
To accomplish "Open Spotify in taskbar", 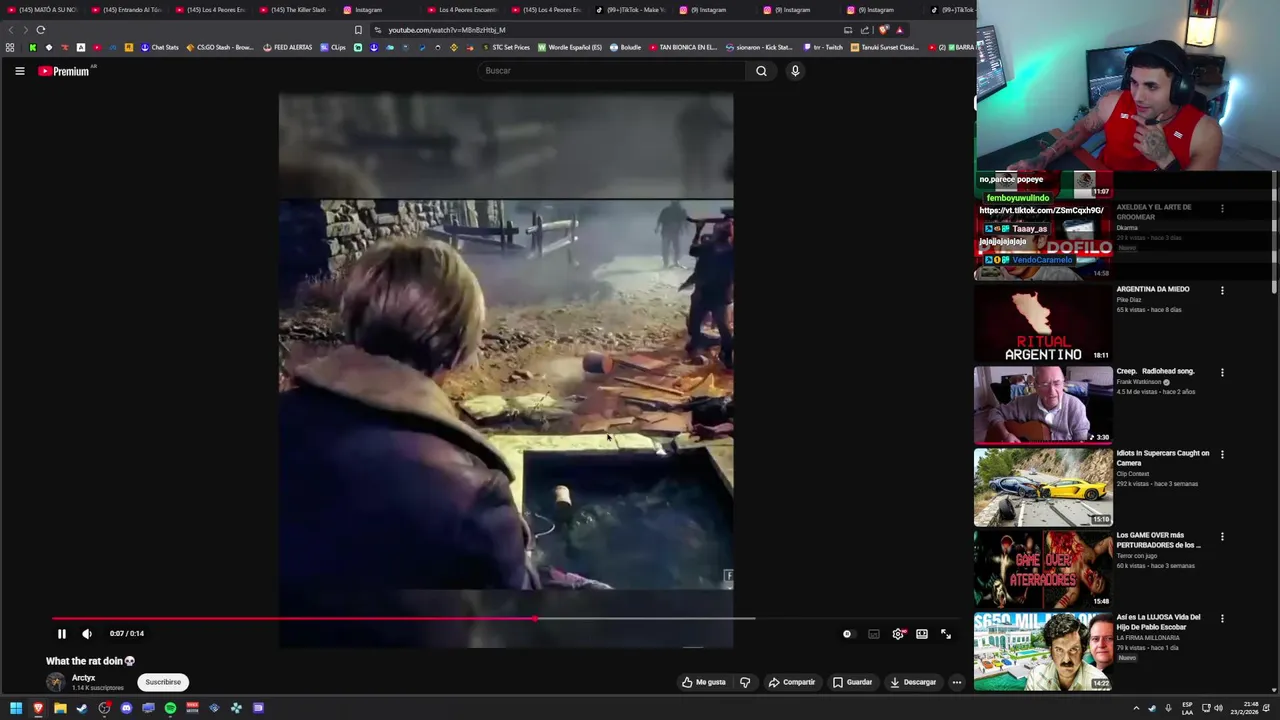I will (x=170, y=708).
